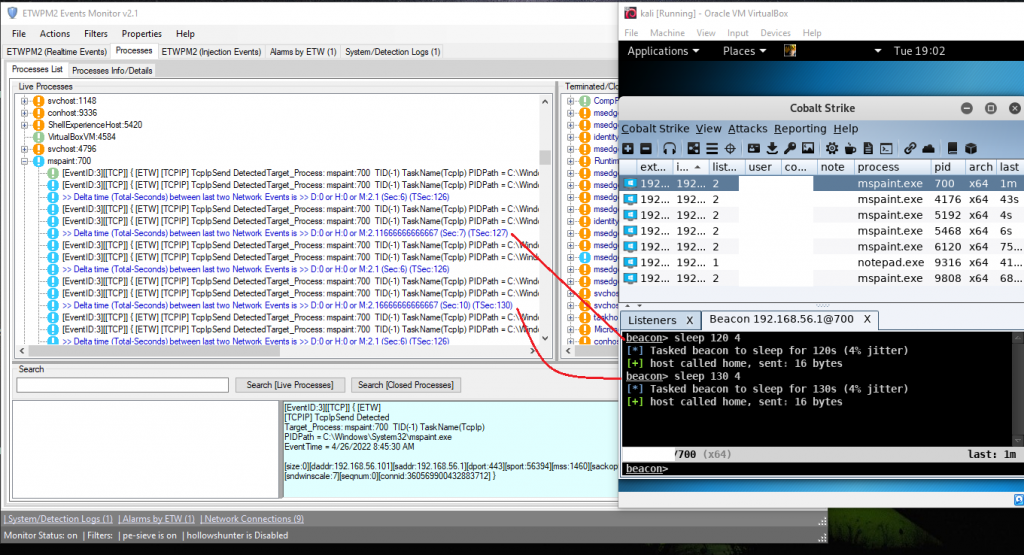Select the crosshair Target Table view icon
The image size is (1024, 555).
pyautogui.click(x=730, y=148)
